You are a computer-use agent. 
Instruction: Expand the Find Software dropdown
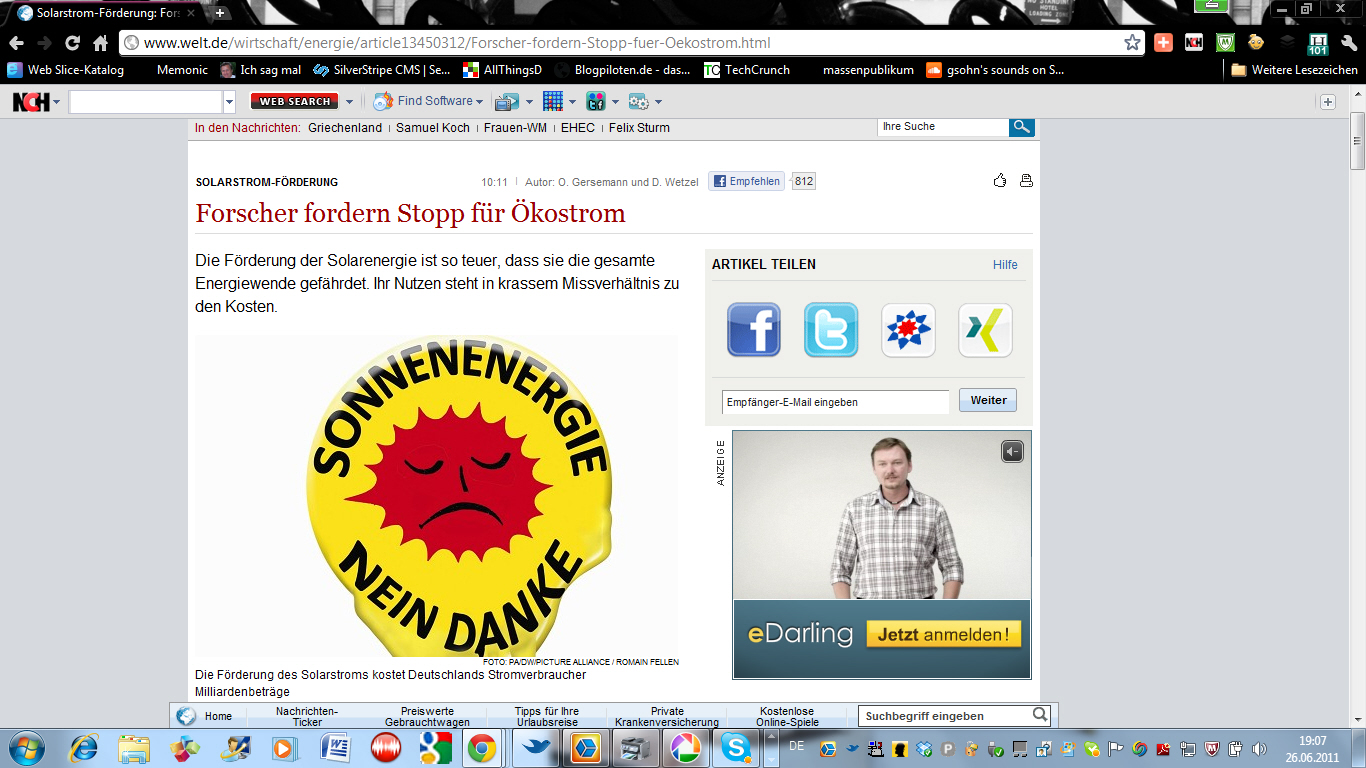click(x=479, y=102)
